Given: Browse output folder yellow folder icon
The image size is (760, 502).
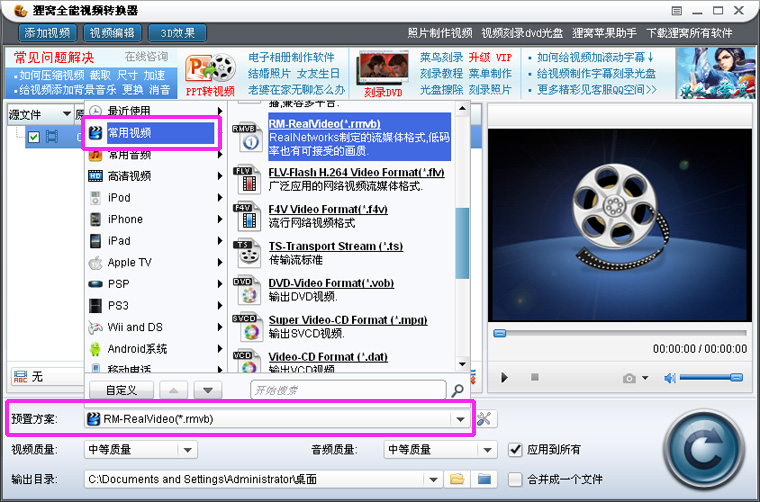Looking at the screenshot, I should (x=457, y=479).
